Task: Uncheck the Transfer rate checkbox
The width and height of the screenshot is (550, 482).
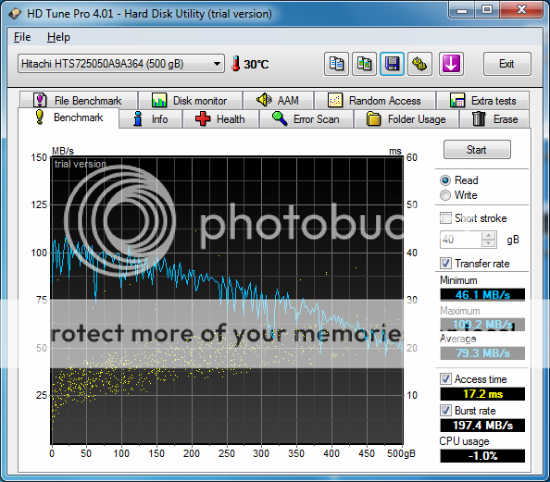Action: (x=445, y=263)
